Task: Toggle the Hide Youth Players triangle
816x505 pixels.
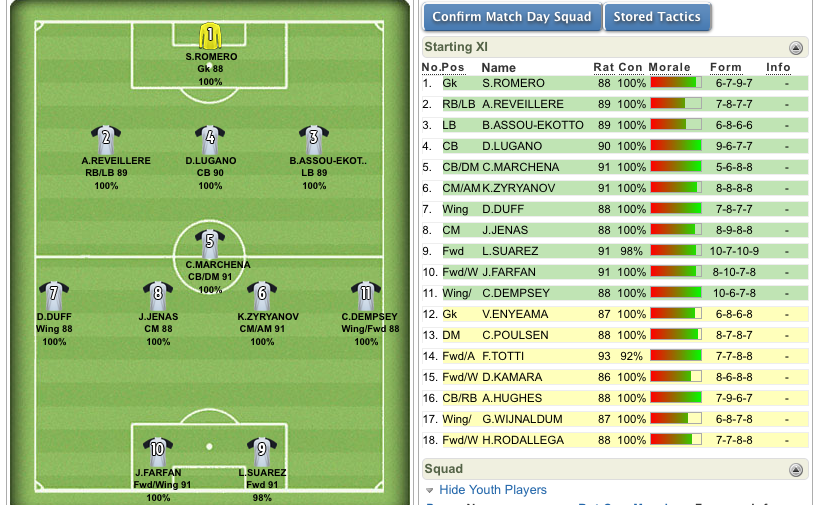Action: 429,490
